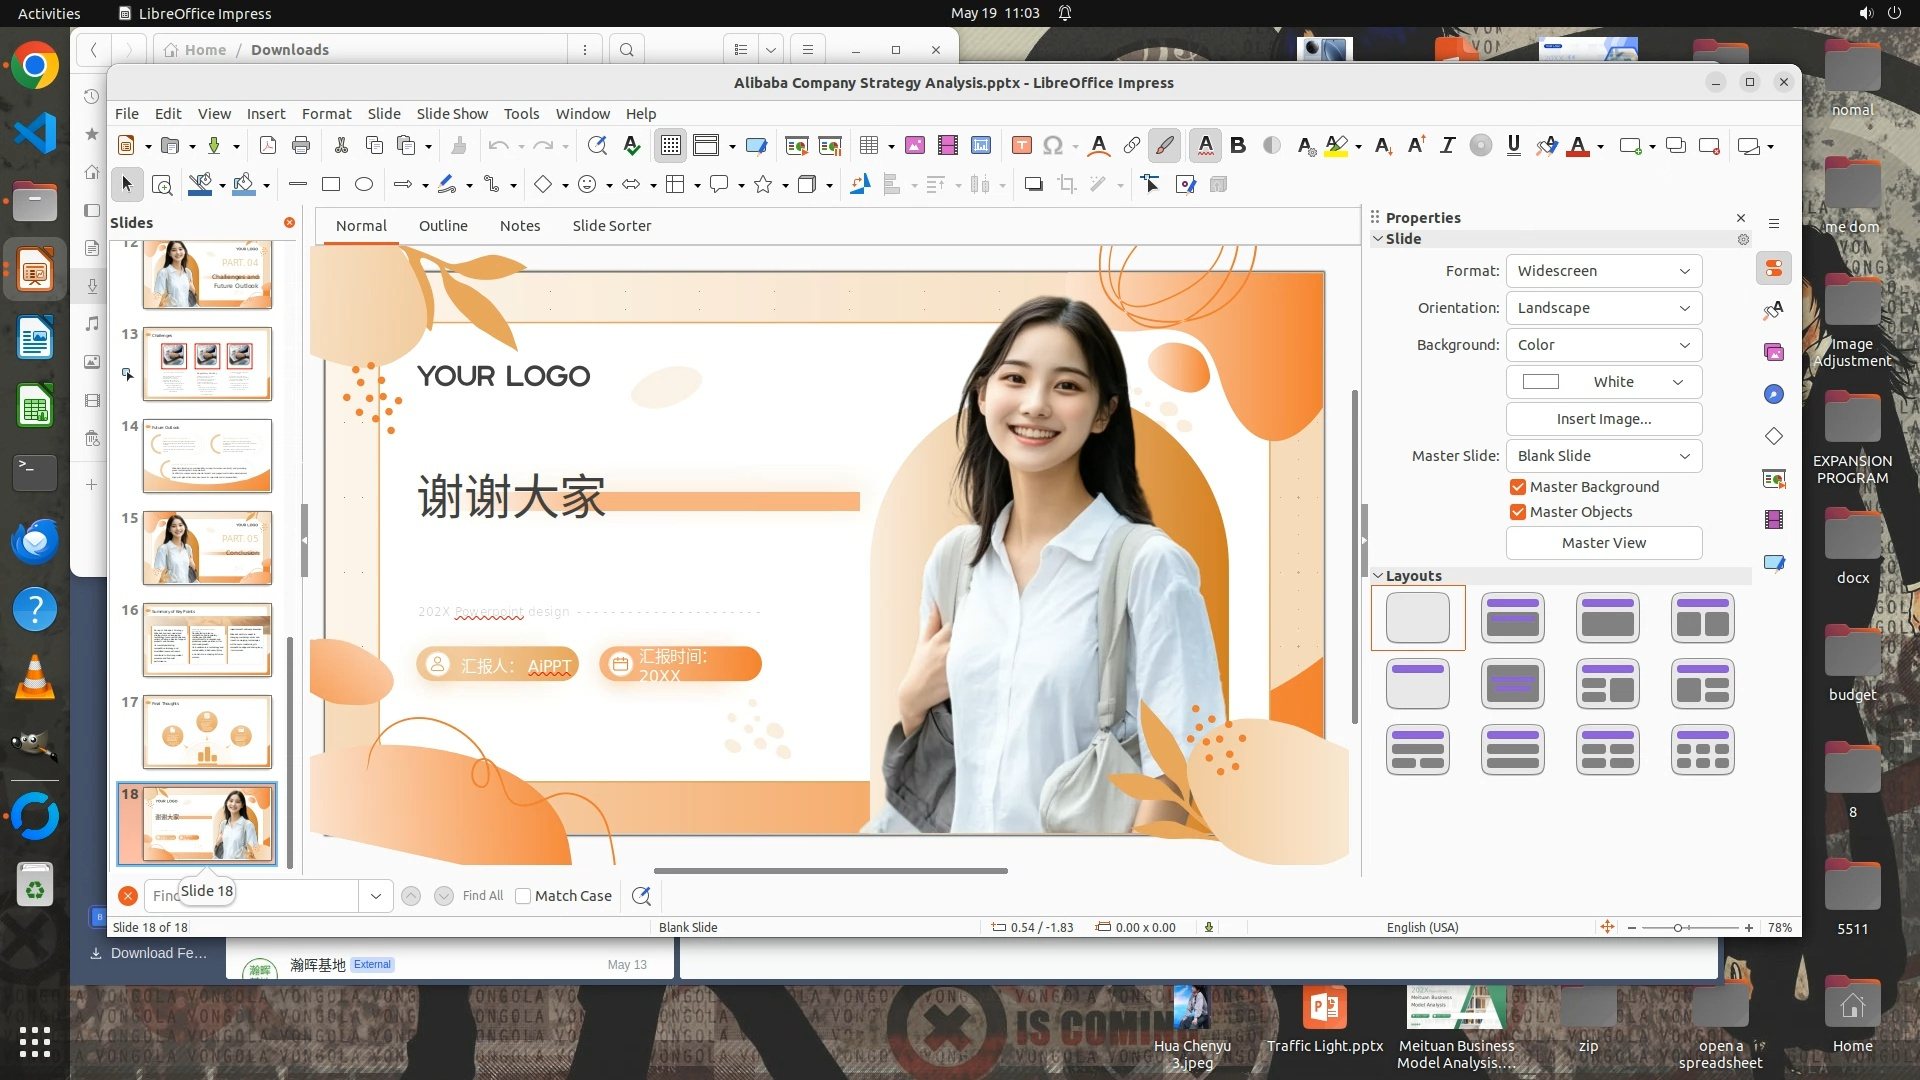Switch to the Slide Sorter tab
The image size is (1920, 1080).
[x=611, y=226]
